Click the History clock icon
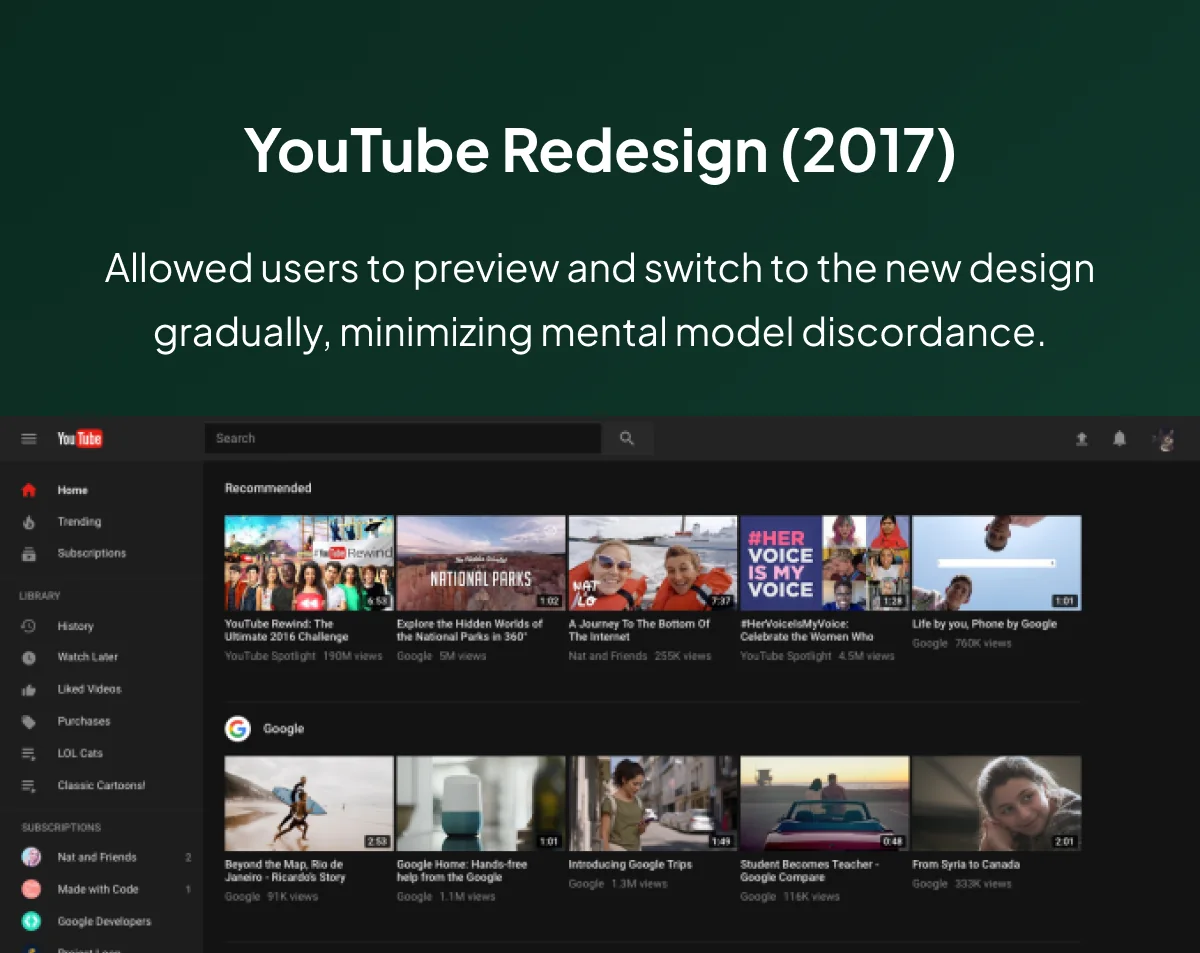 pos(29,626)
